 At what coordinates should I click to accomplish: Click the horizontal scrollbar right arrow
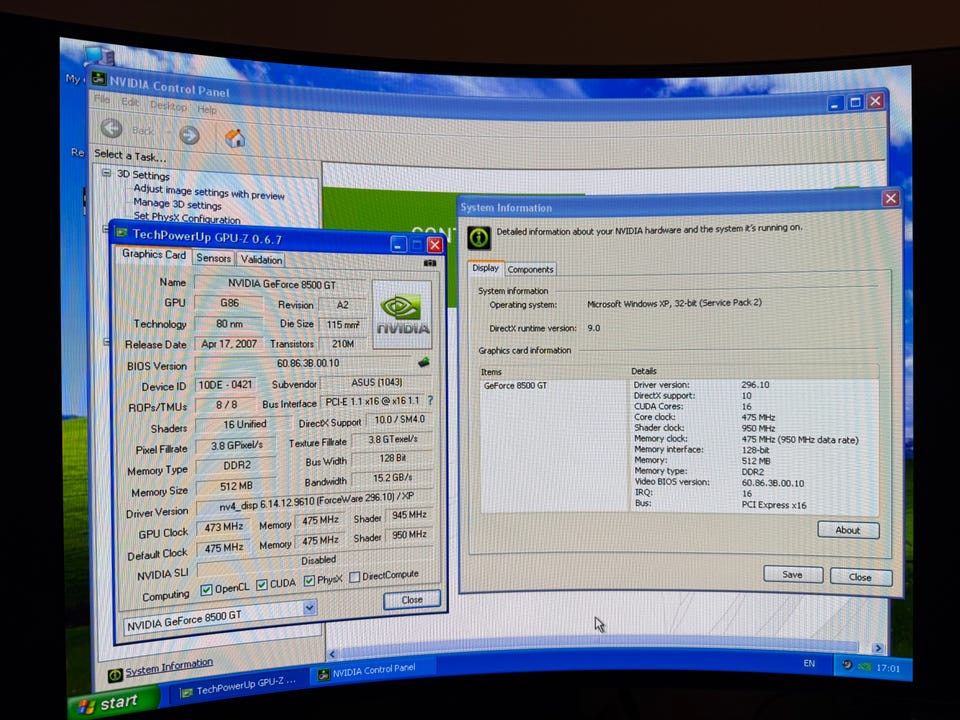[x=878, y=648]
